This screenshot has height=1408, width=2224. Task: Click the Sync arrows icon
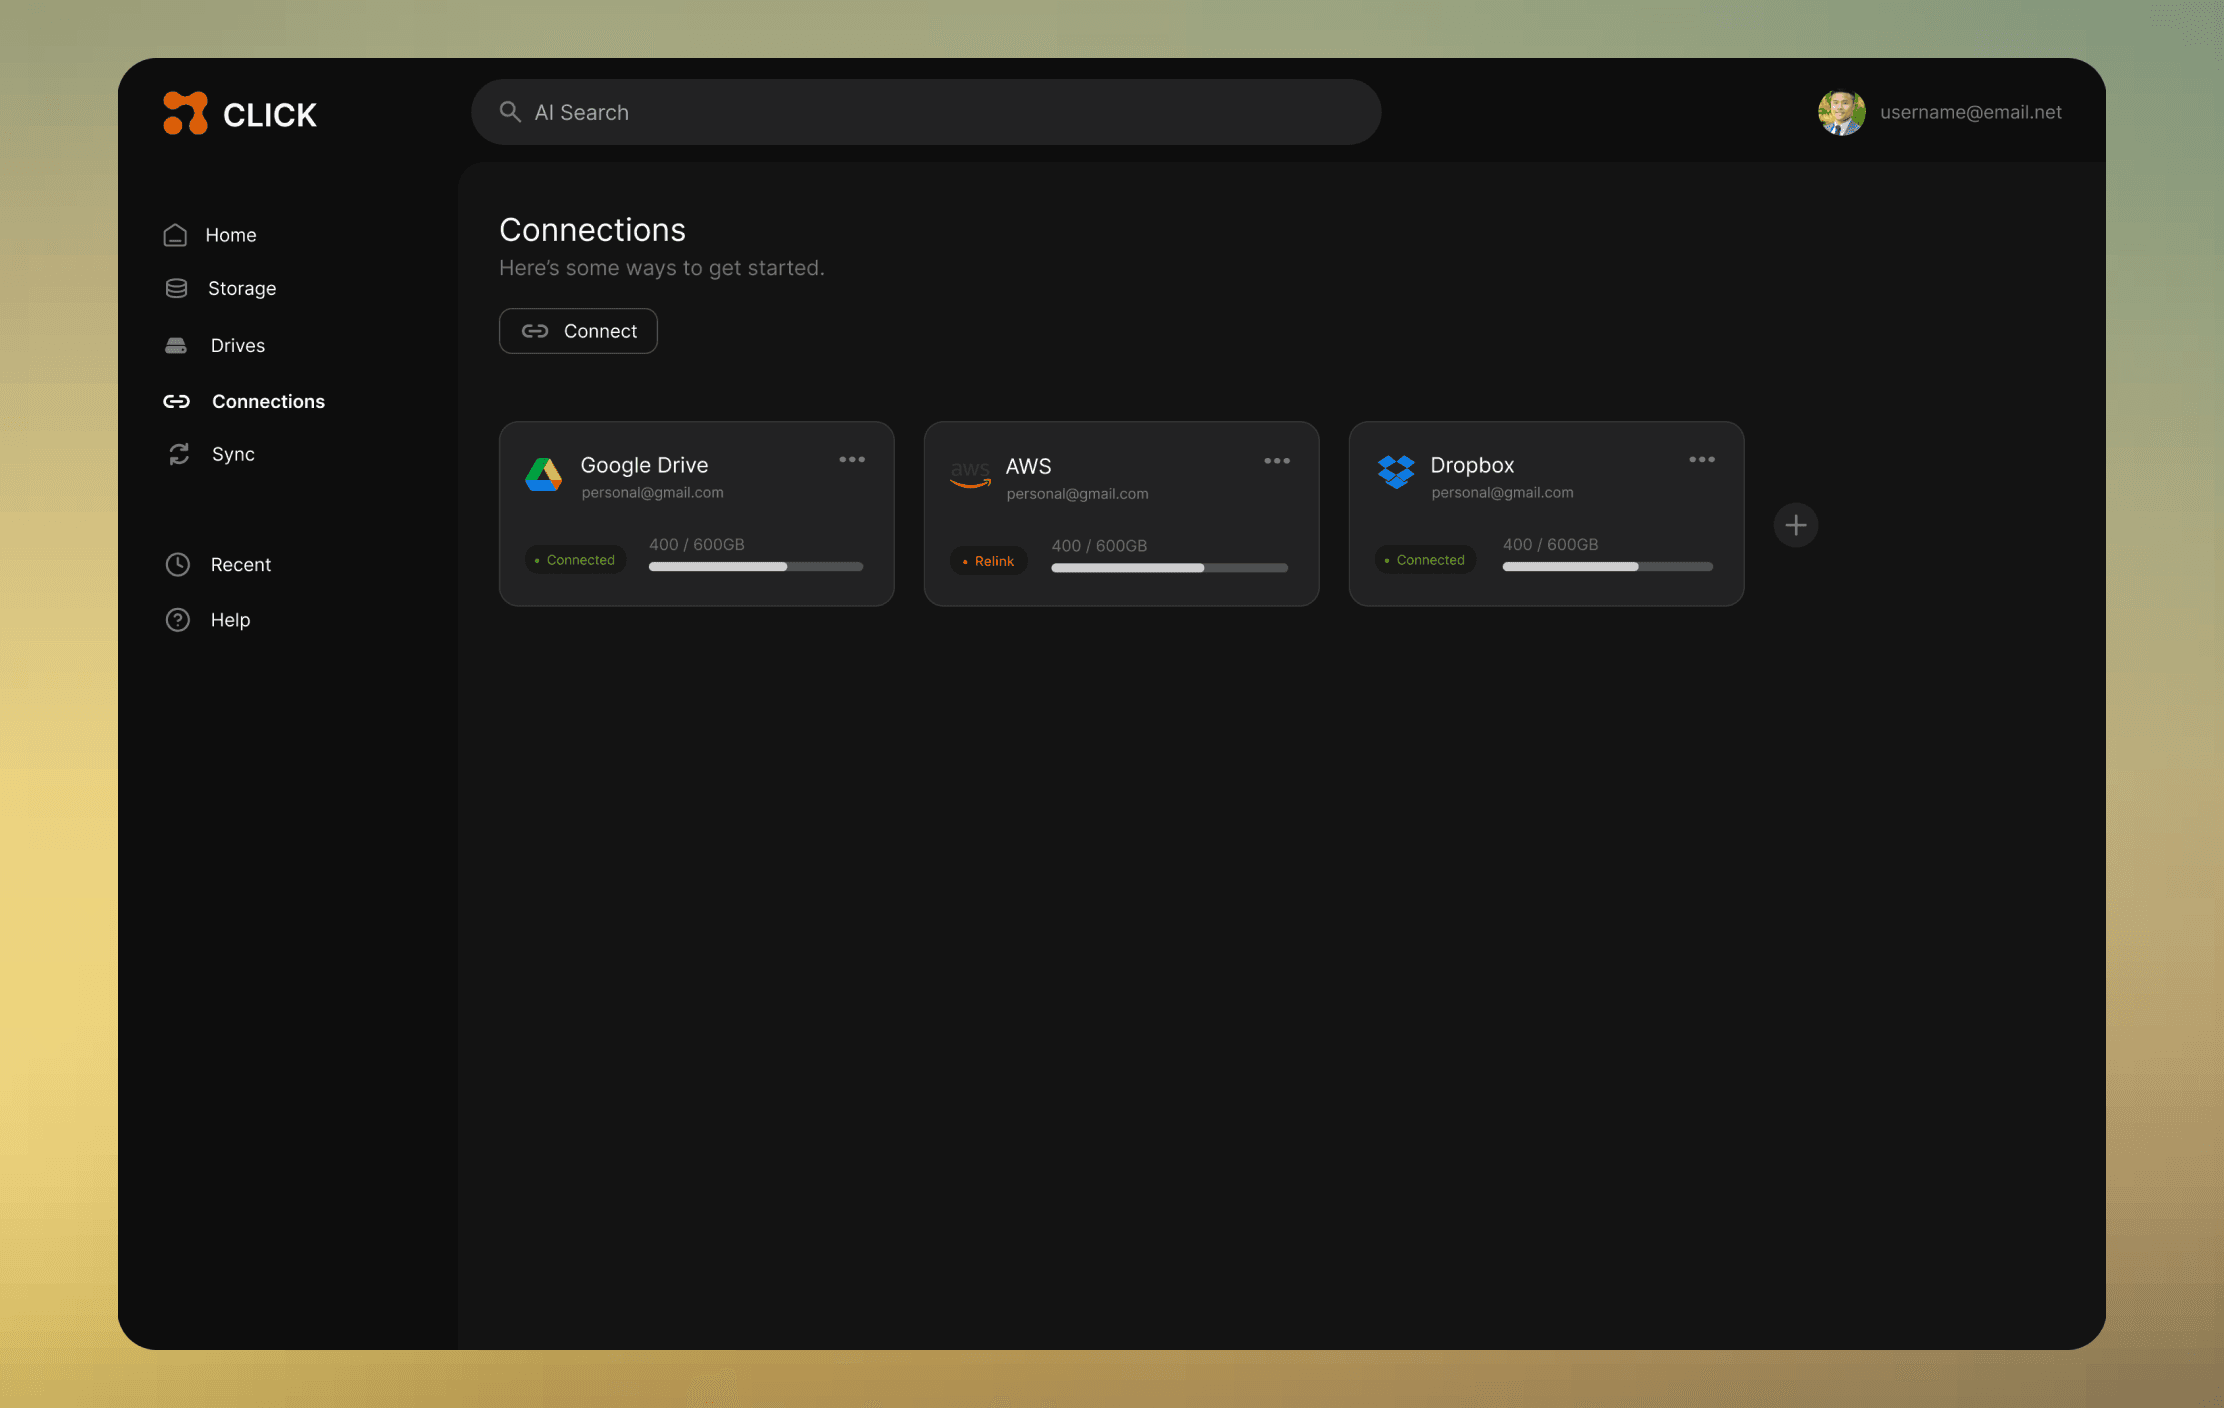179,454
